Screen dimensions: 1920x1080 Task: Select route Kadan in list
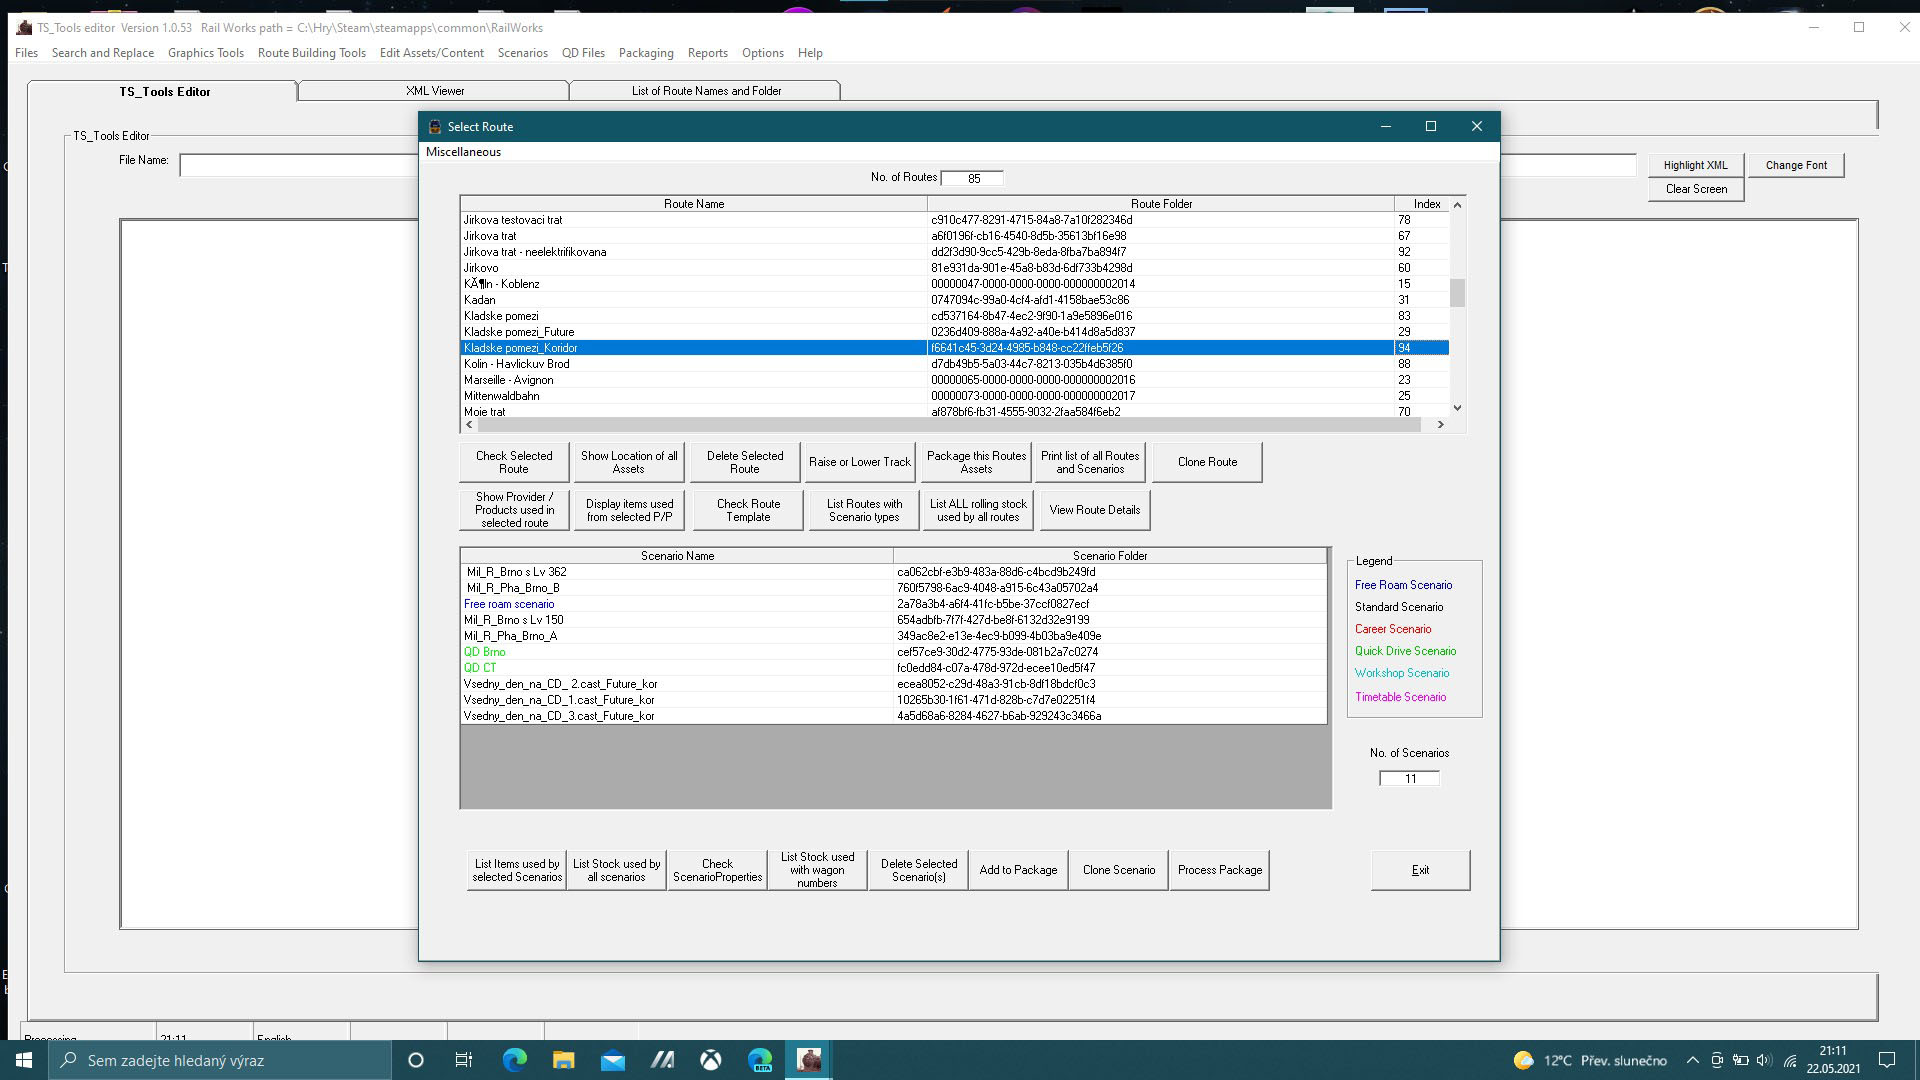pyautogui.click(x=954, y=300)
